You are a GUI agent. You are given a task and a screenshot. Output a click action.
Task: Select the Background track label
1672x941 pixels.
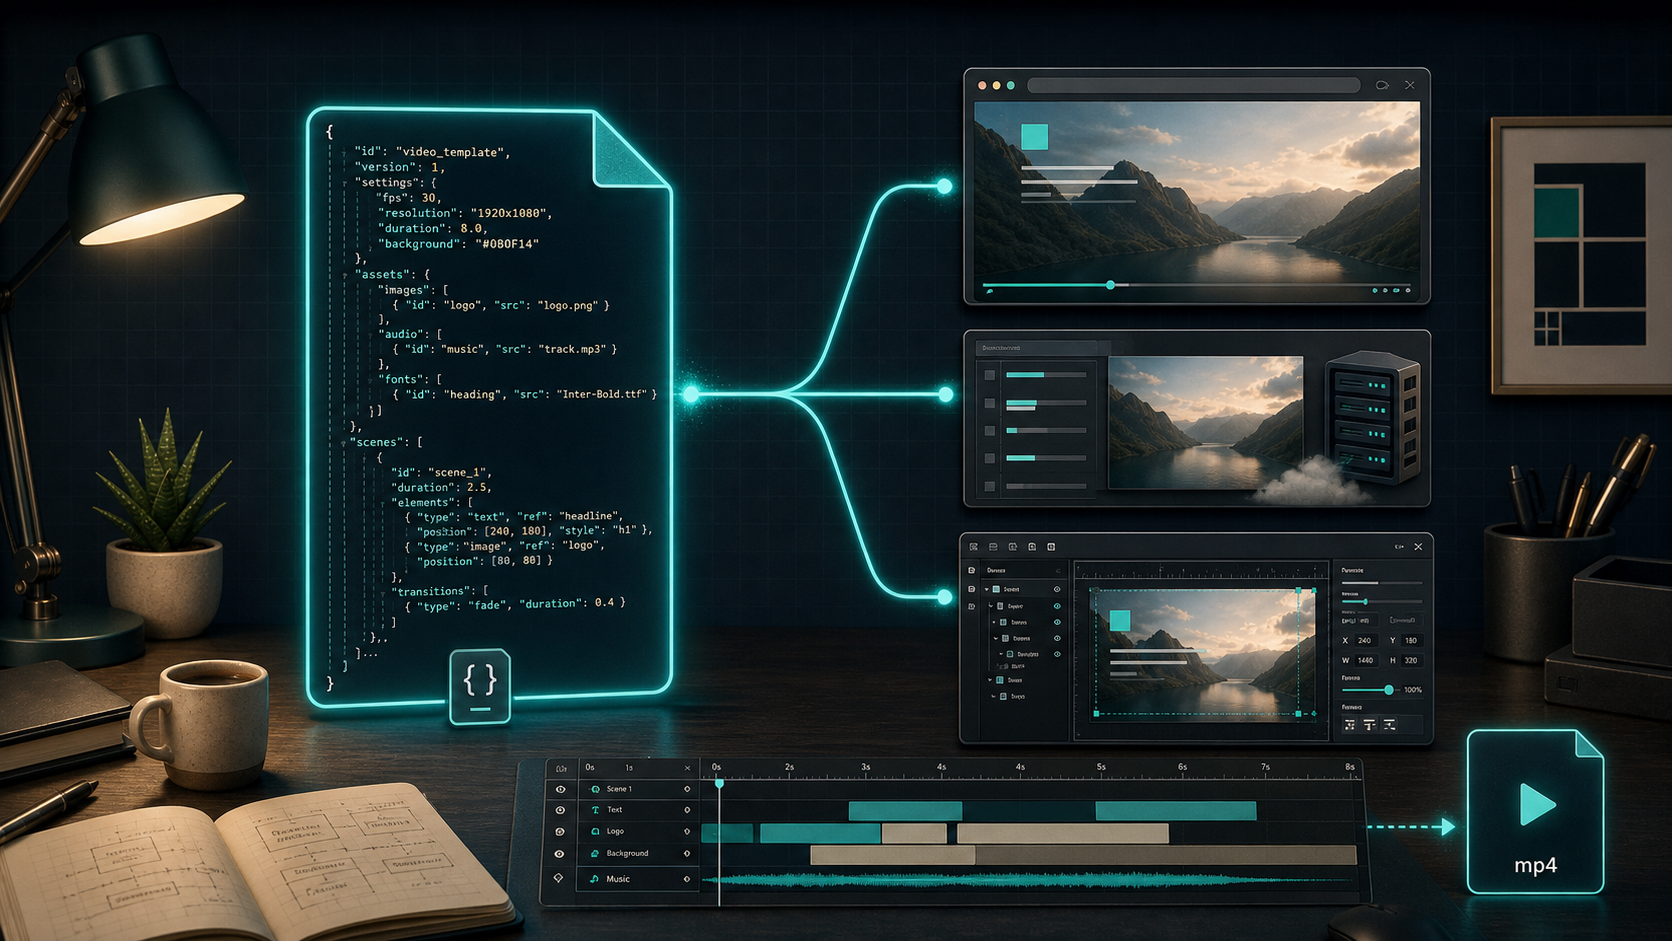[627, 853]
